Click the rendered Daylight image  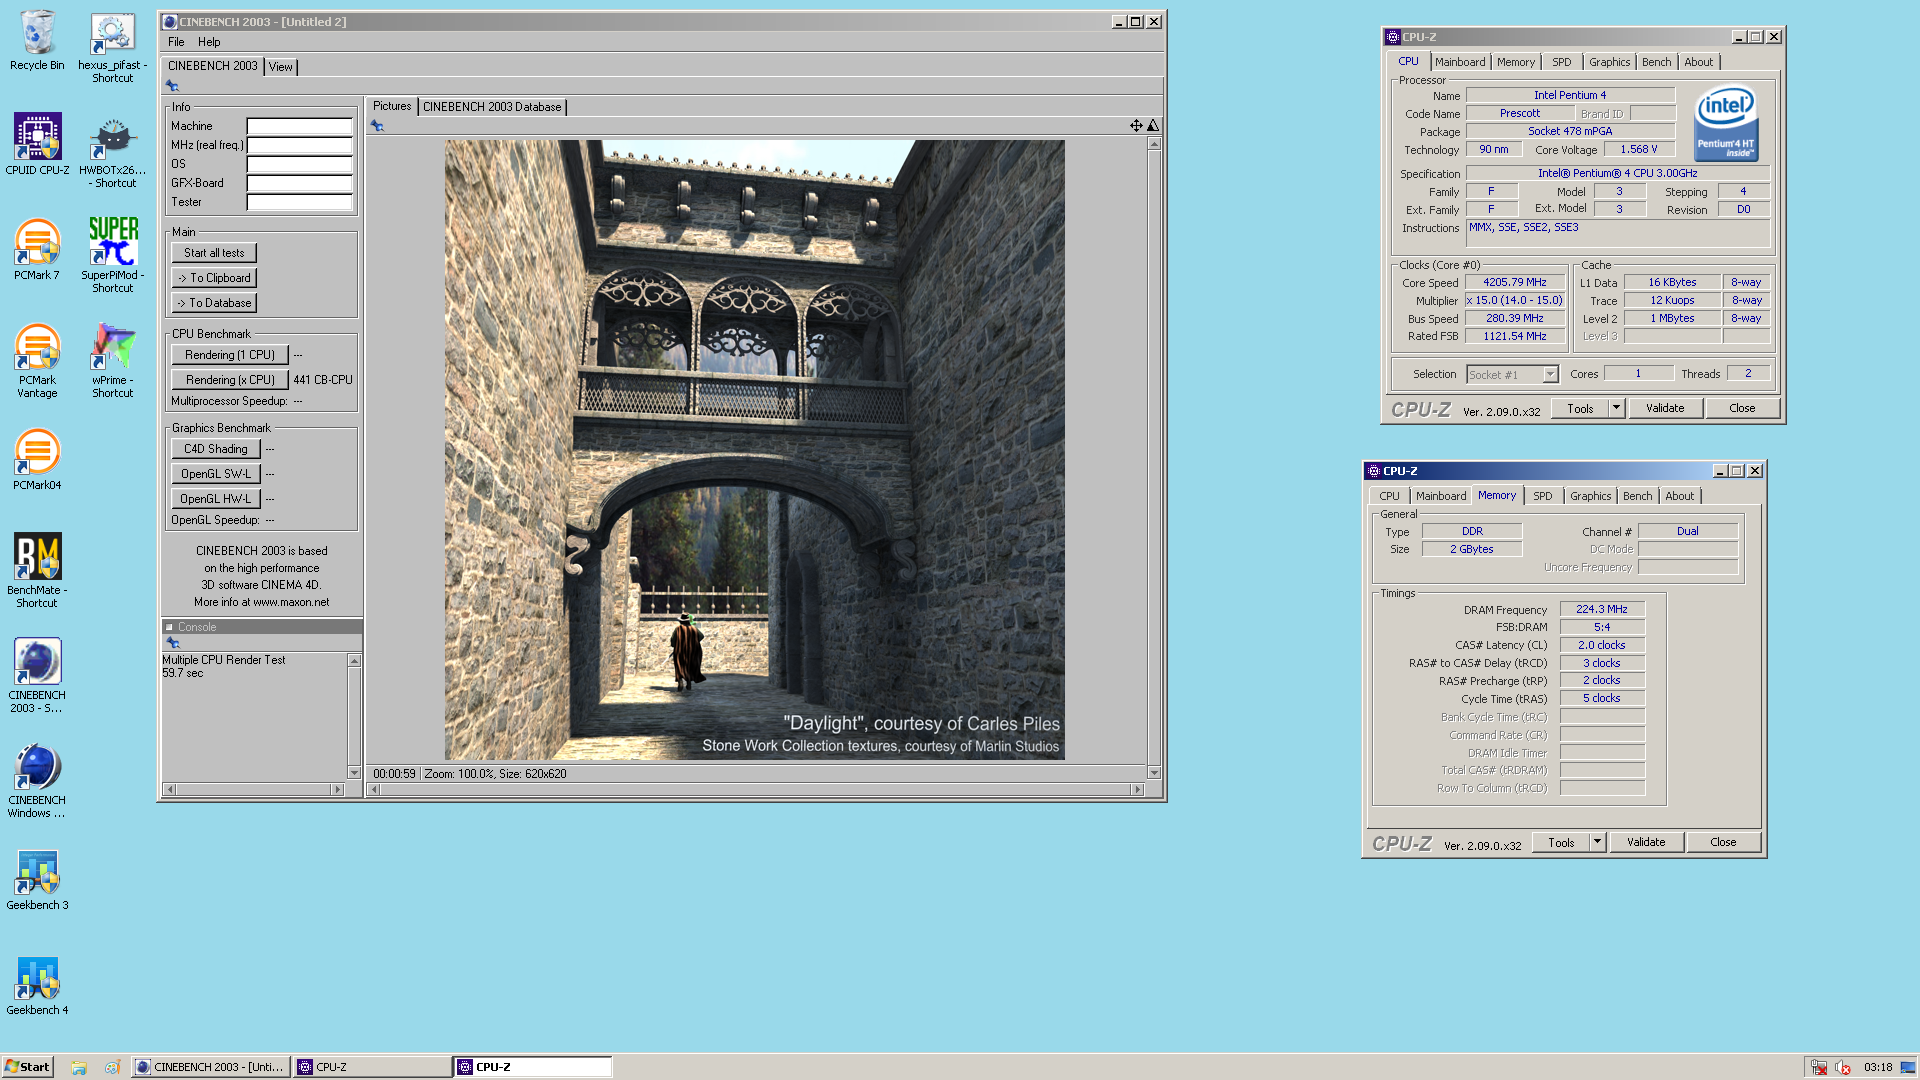[x=754, y=450]
